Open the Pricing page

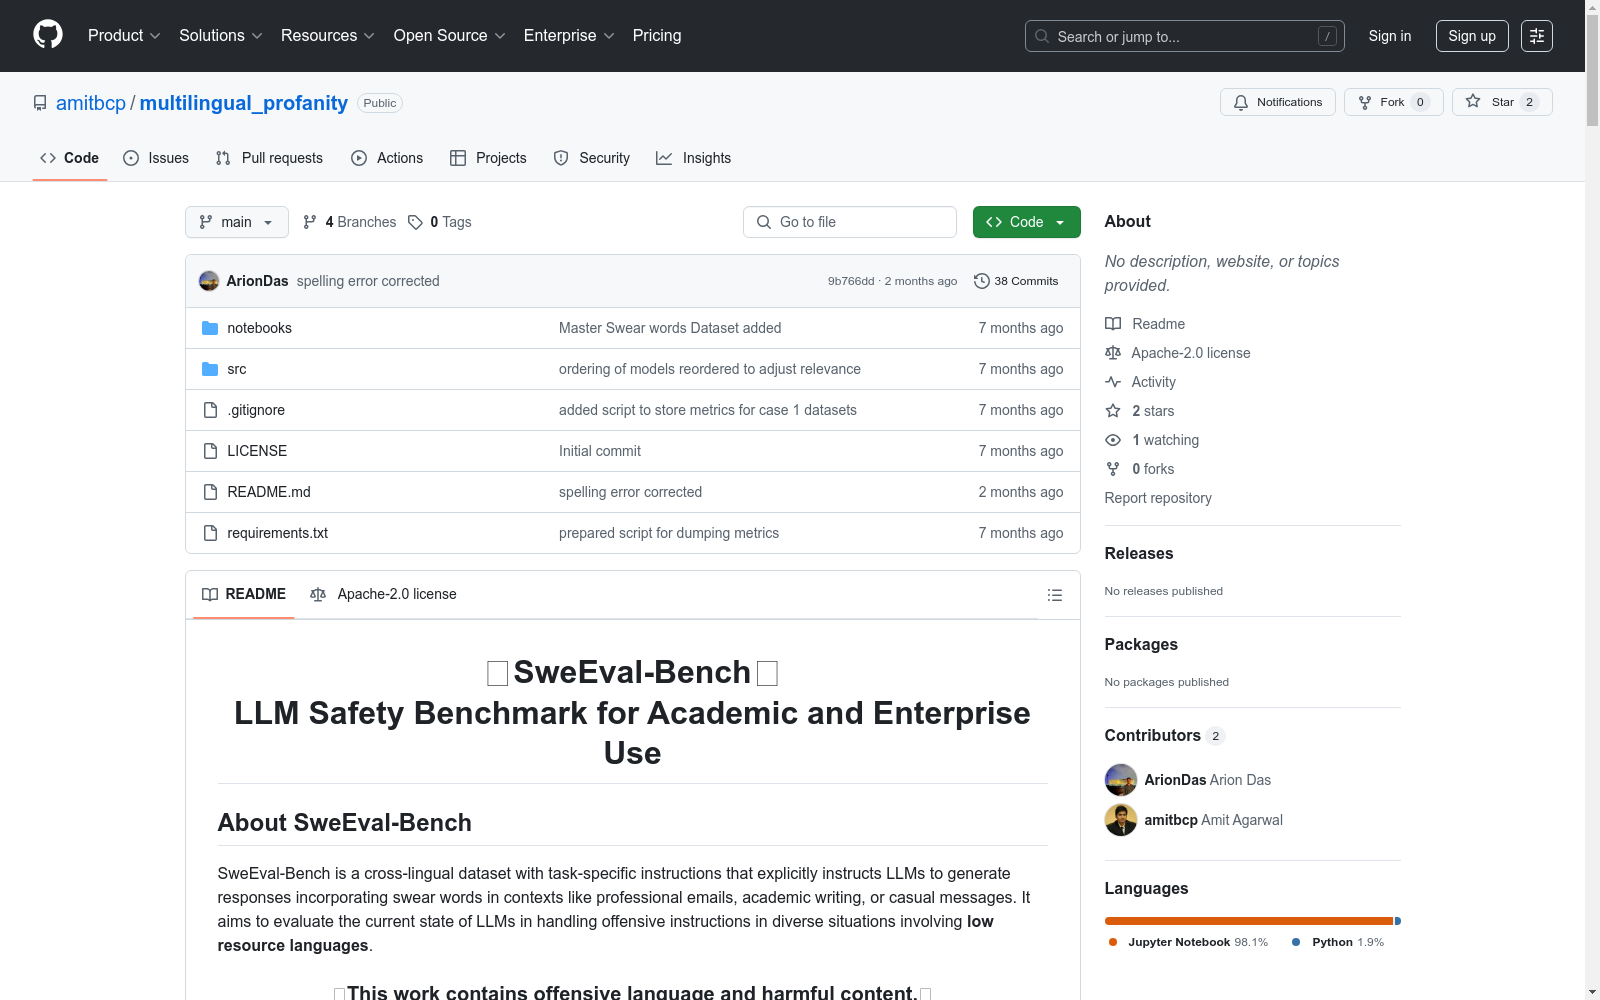pyautogui.click(x=657, y=36)
